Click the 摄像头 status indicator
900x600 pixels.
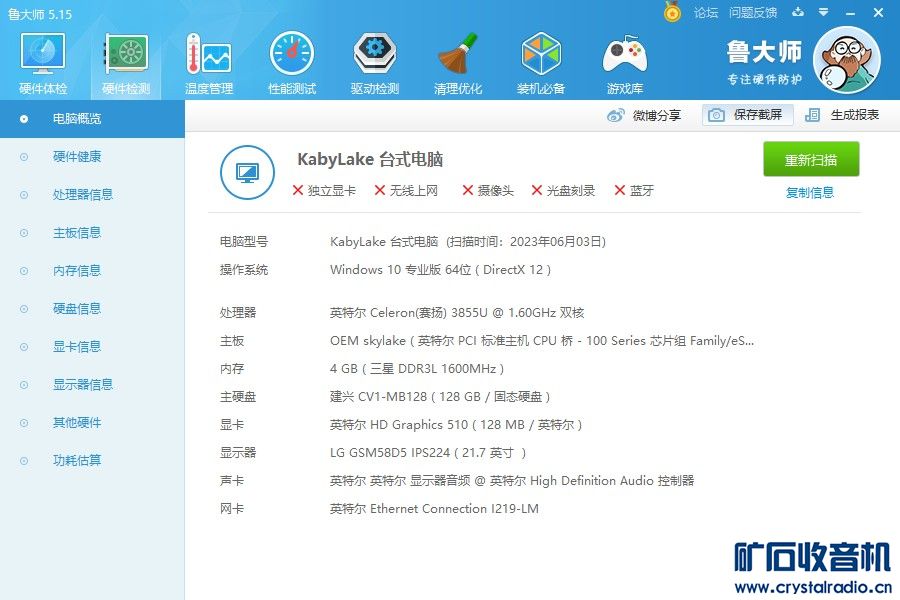488,191
